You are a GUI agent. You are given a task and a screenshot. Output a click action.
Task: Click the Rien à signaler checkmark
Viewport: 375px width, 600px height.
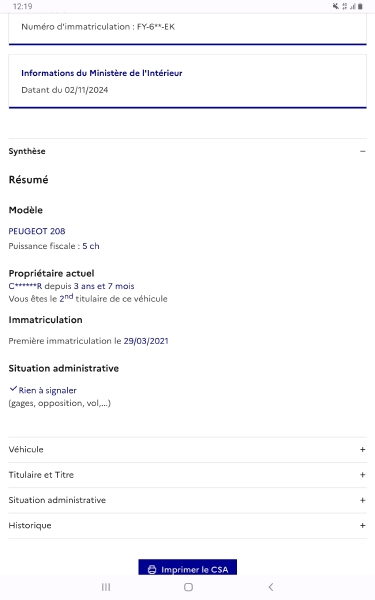pos(13,389)
